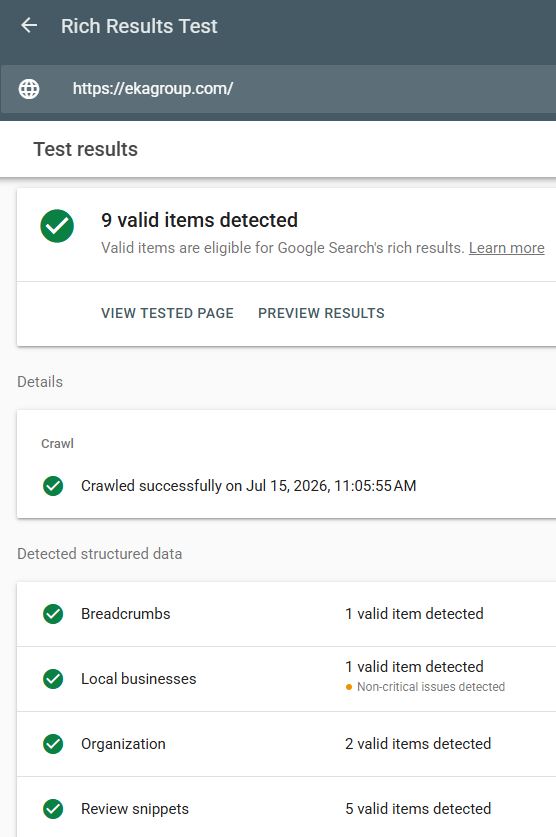This screenshot has height=837, width=556.
Task: Click the Breadcrumbs green check icon
Action: [53, 614]
